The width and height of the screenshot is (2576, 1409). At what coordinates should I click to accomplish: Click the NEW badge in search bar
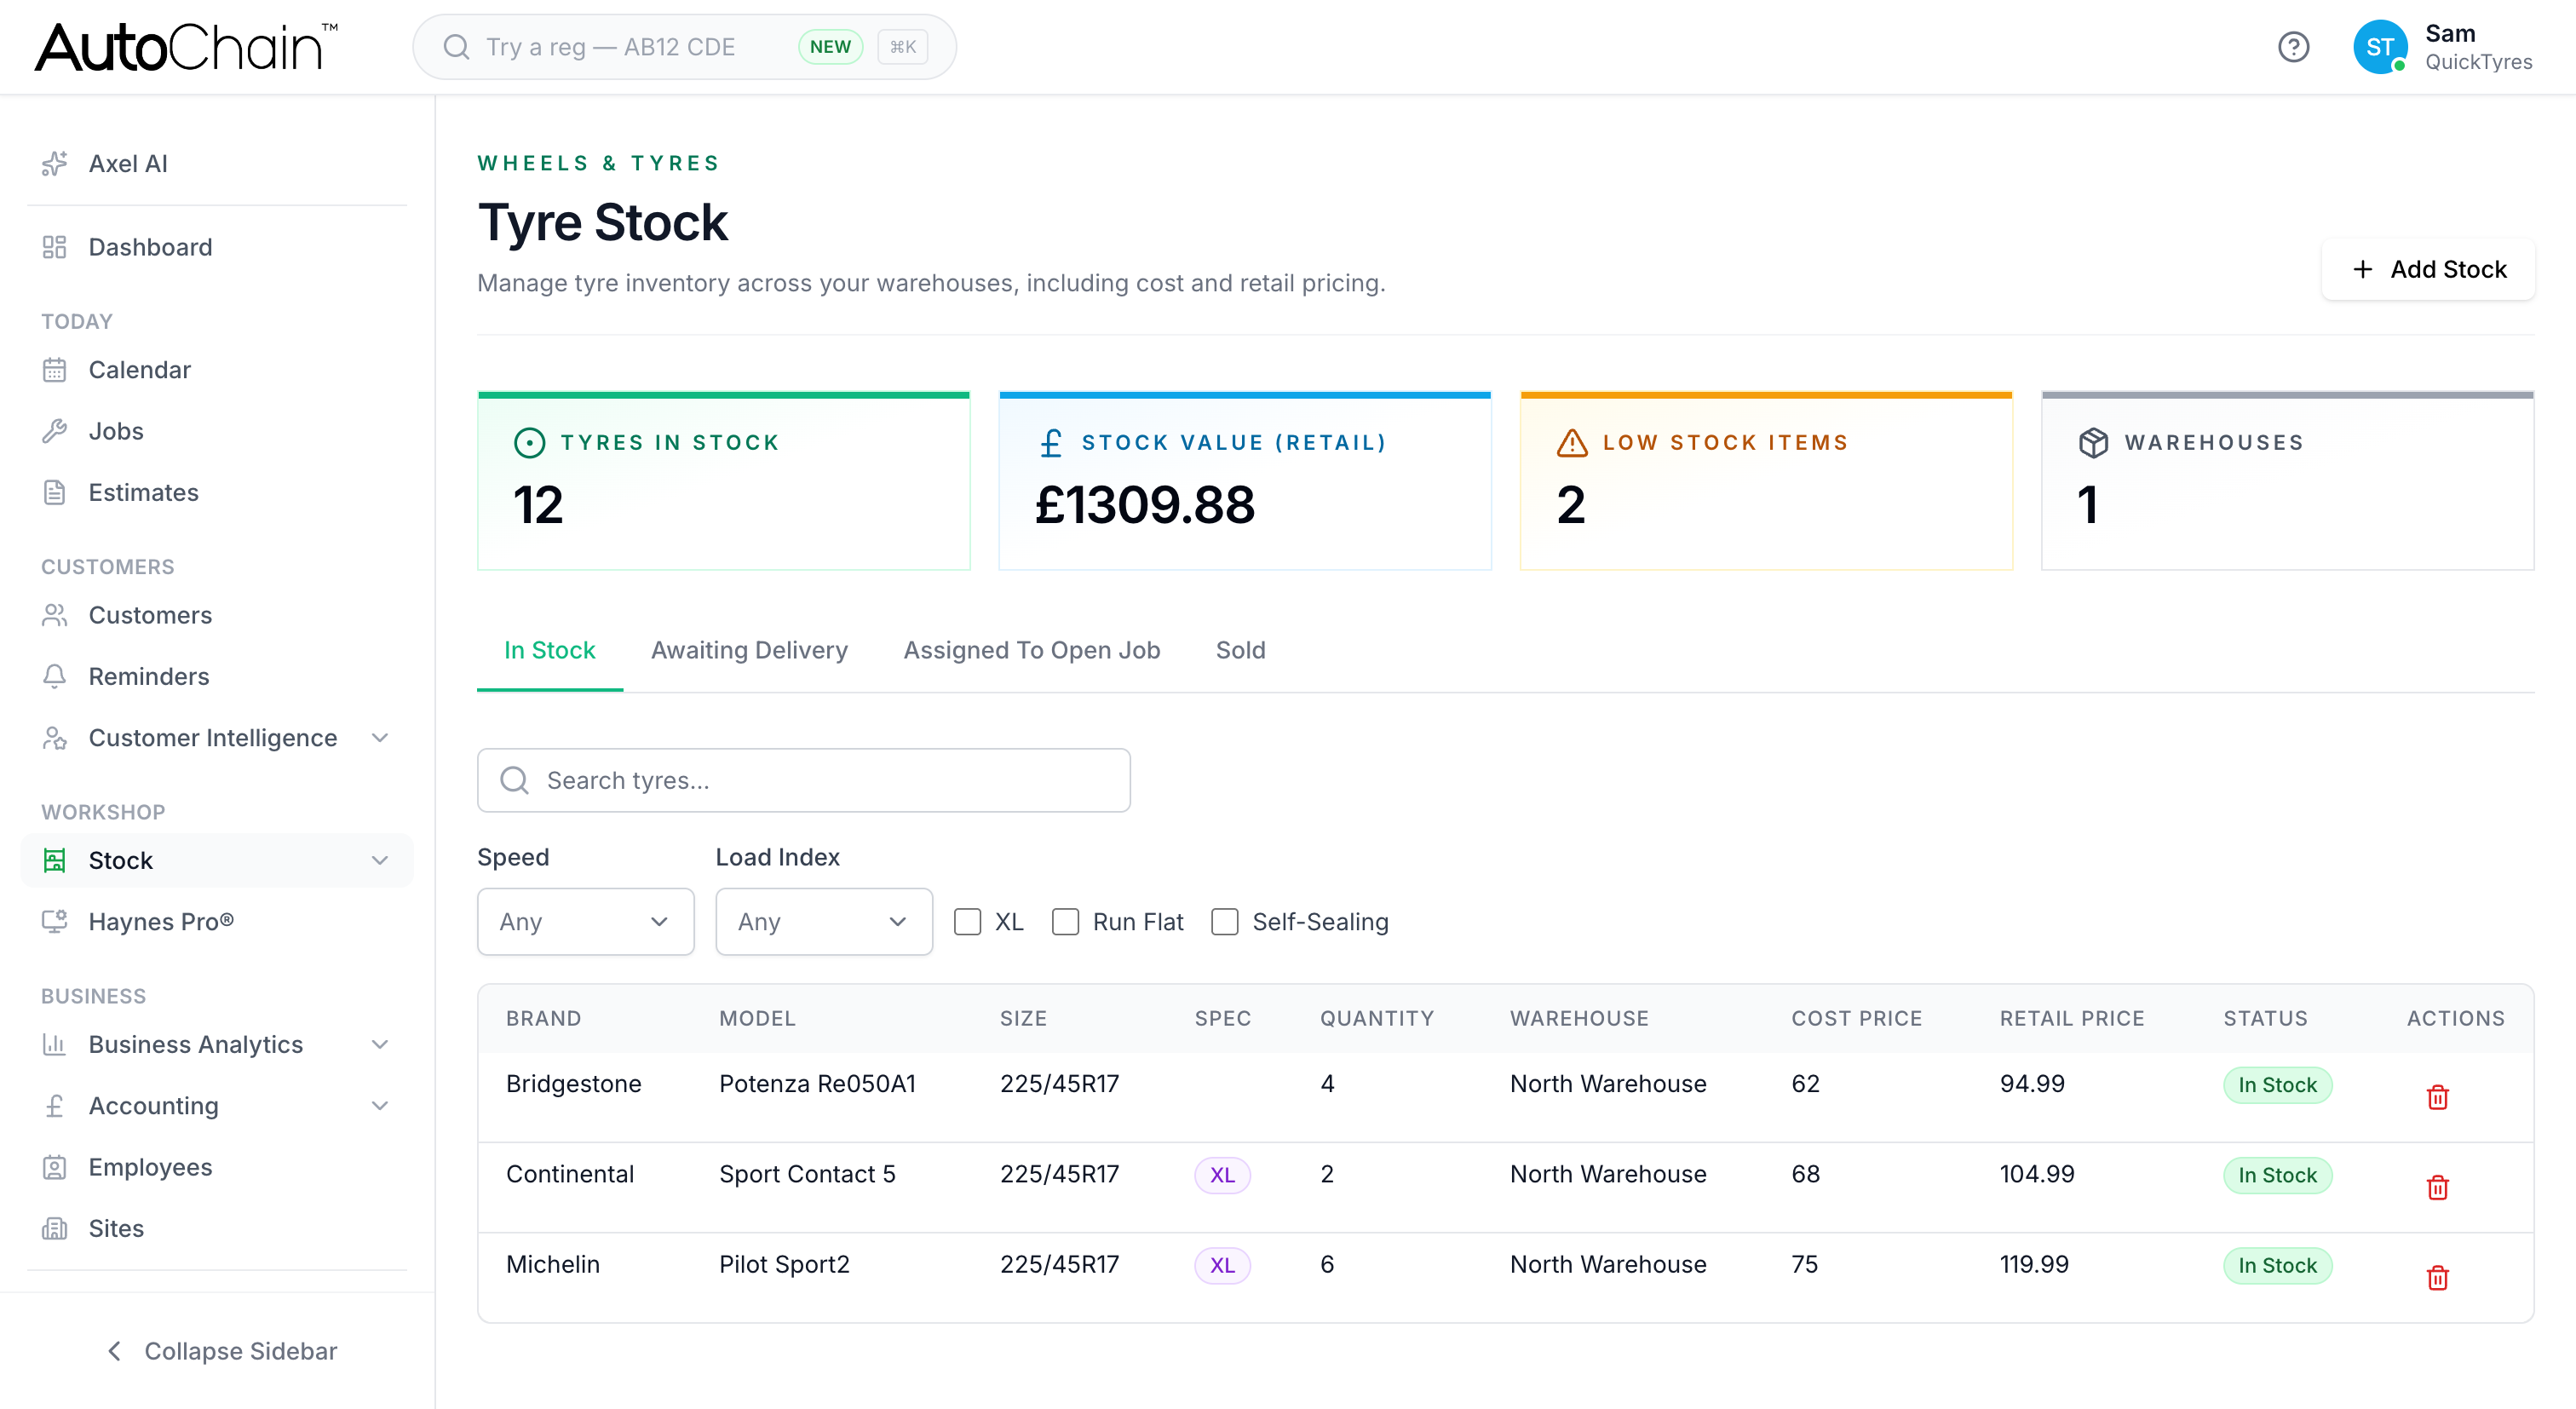830,47
